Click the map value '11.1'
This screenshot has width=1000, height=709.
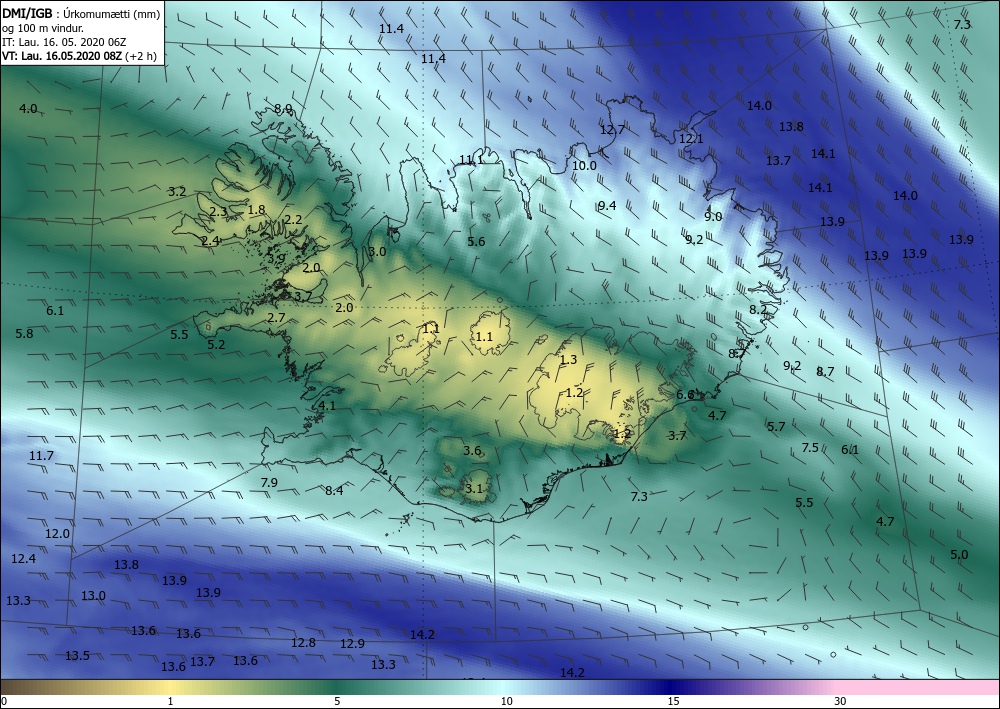[x=471, y=160]
